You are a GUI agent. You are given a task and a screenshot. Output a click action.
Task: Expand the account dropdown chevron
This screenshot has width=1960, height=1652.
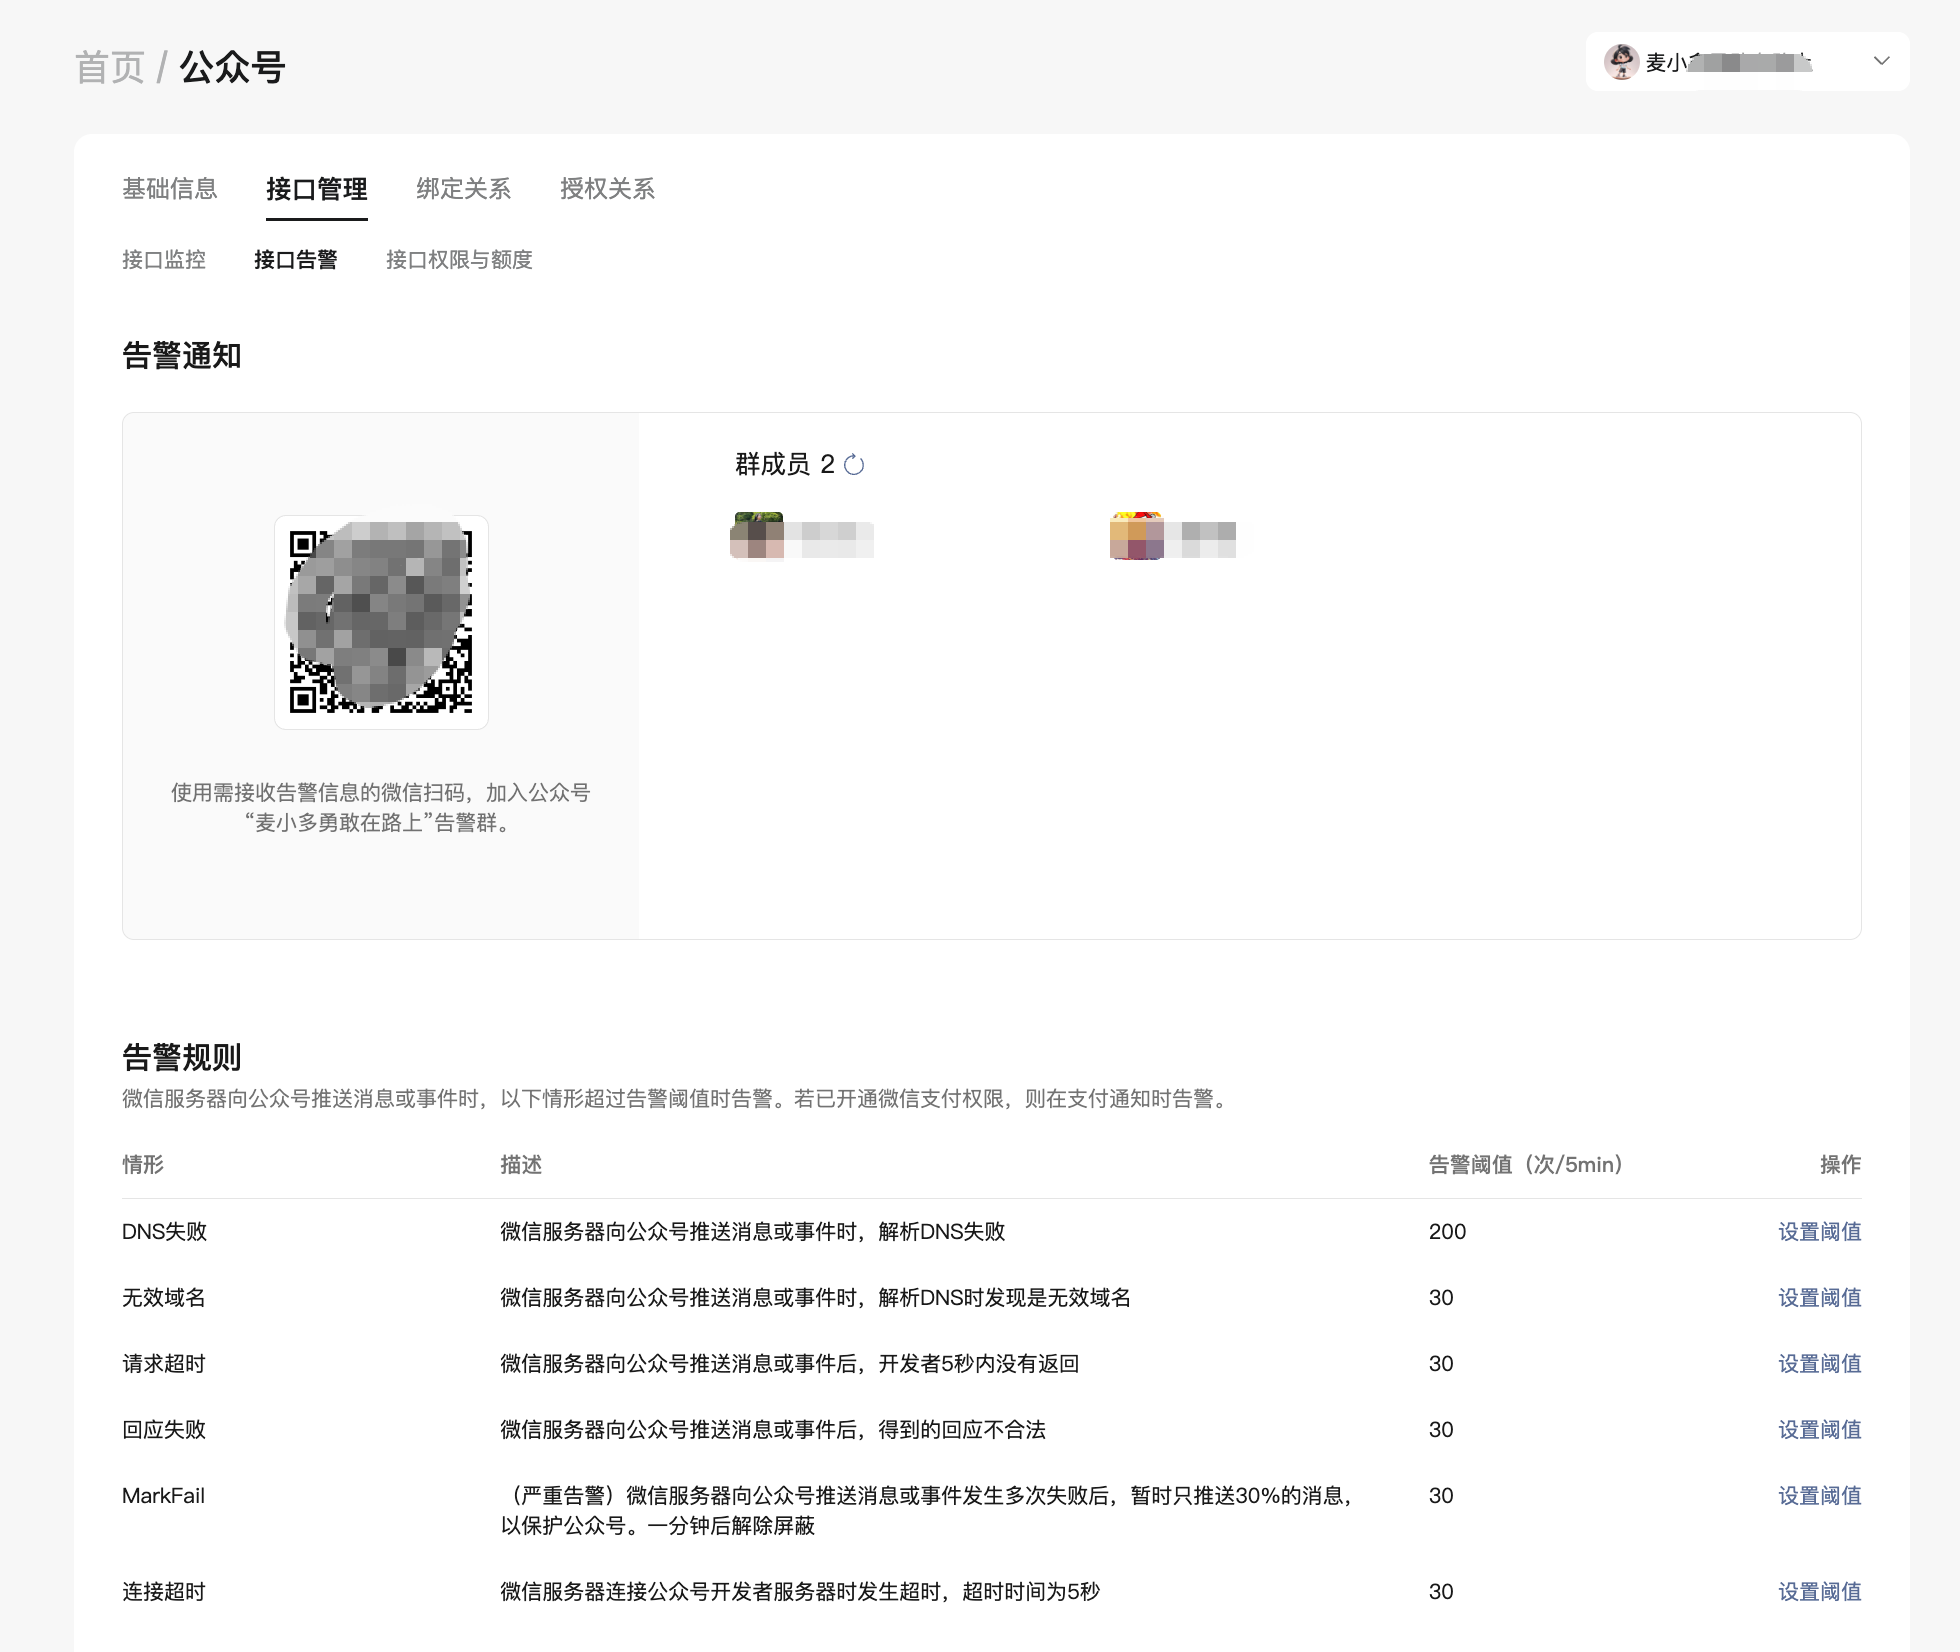coord(1881,62)
